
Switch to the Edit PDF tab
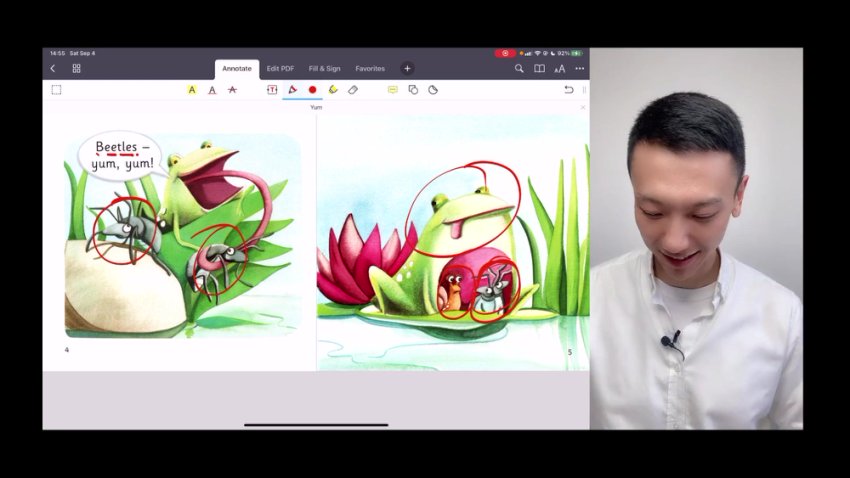click(x=280, y=69)
